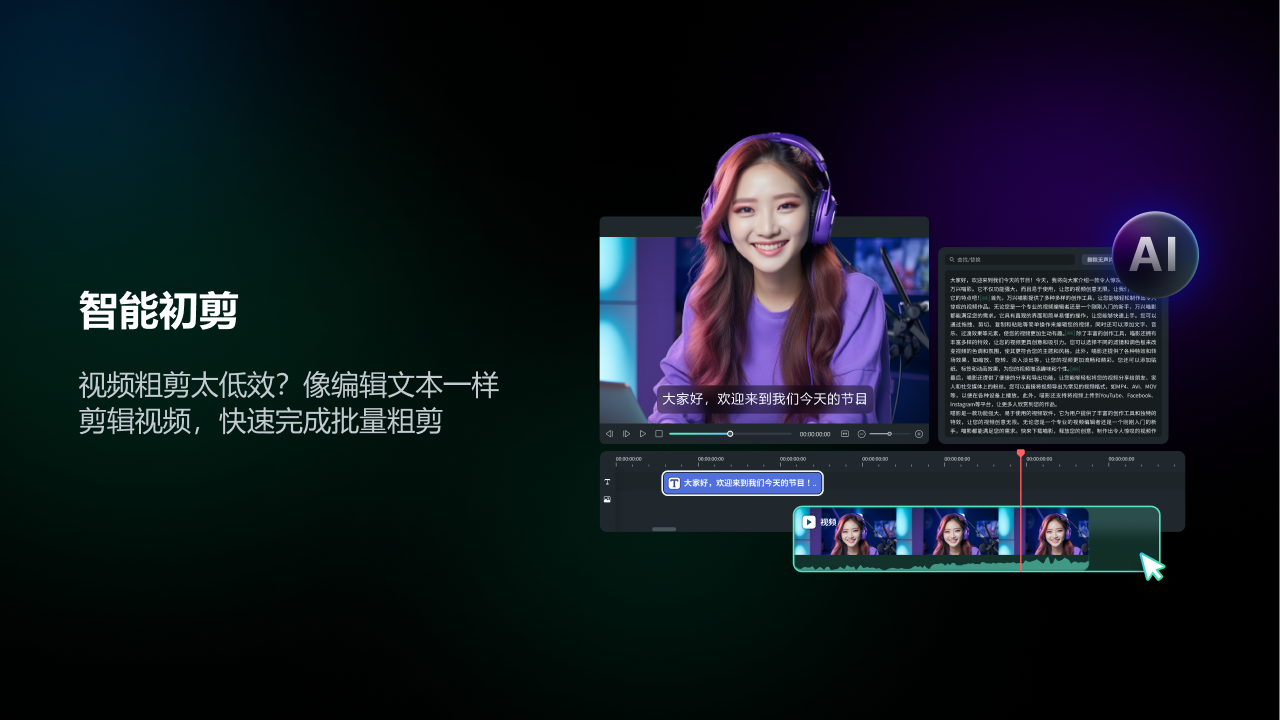The image size is (1280, 720).
Task: Click the zoom in plus icon
Action: point(919,434)
